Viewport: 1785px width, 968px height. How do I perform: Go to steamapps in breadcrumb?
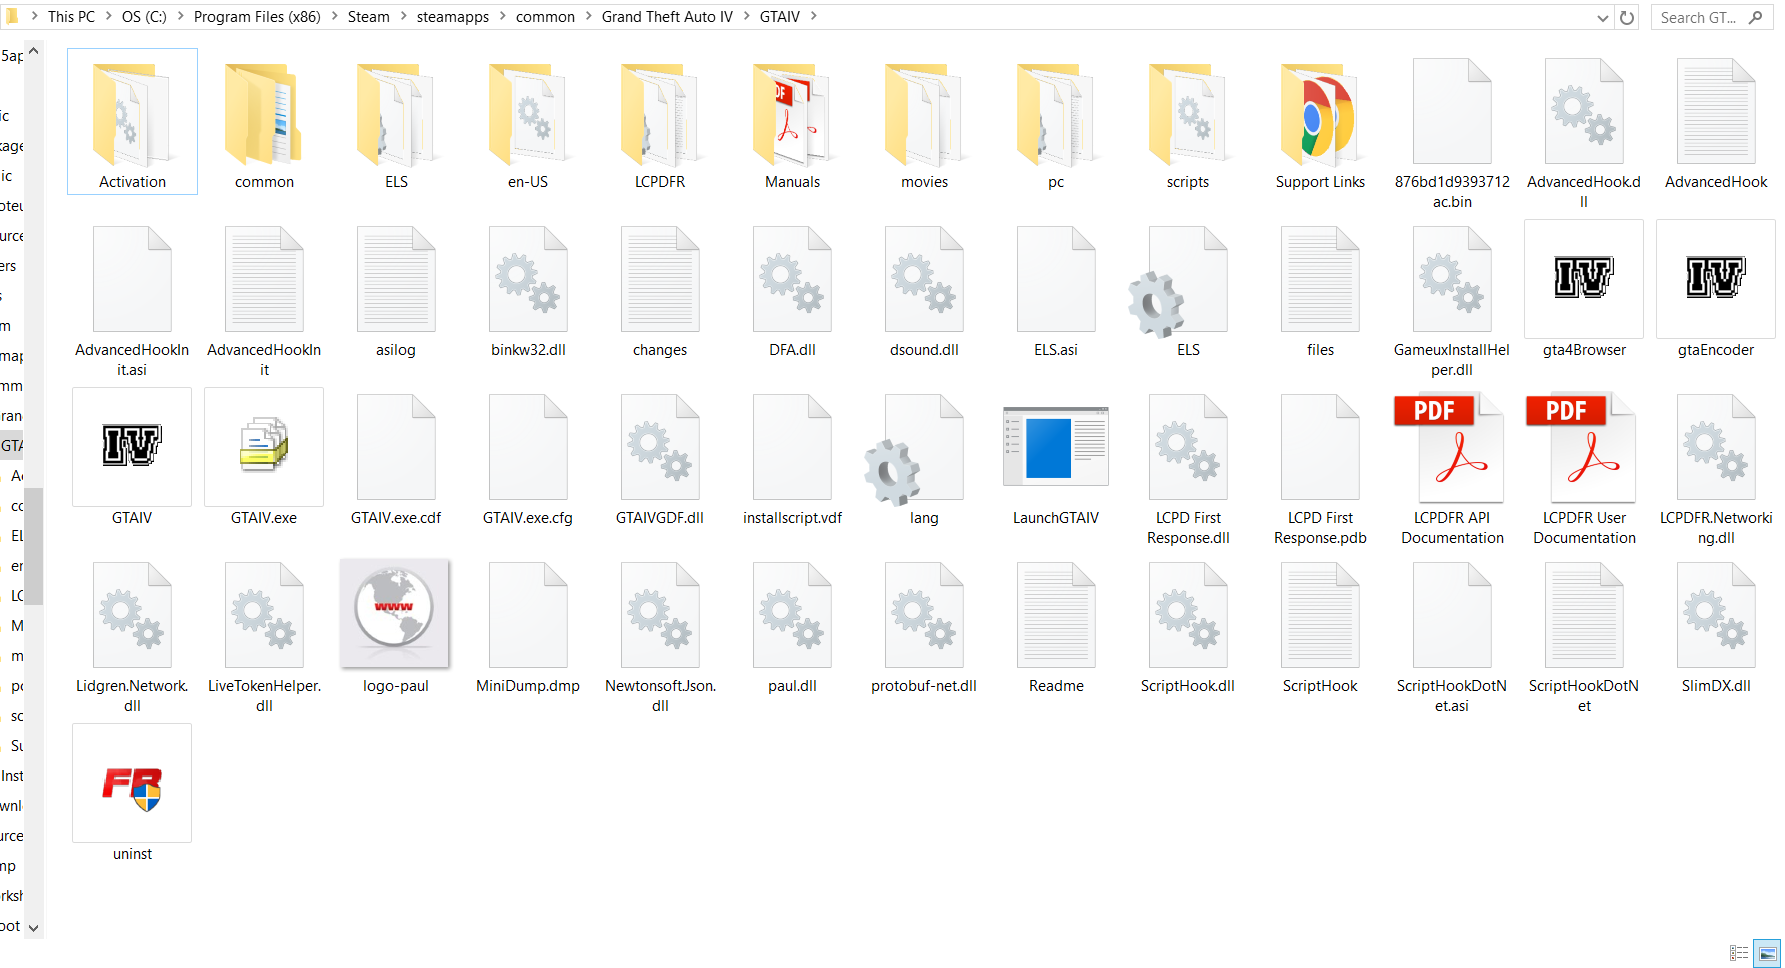(453, 16)
